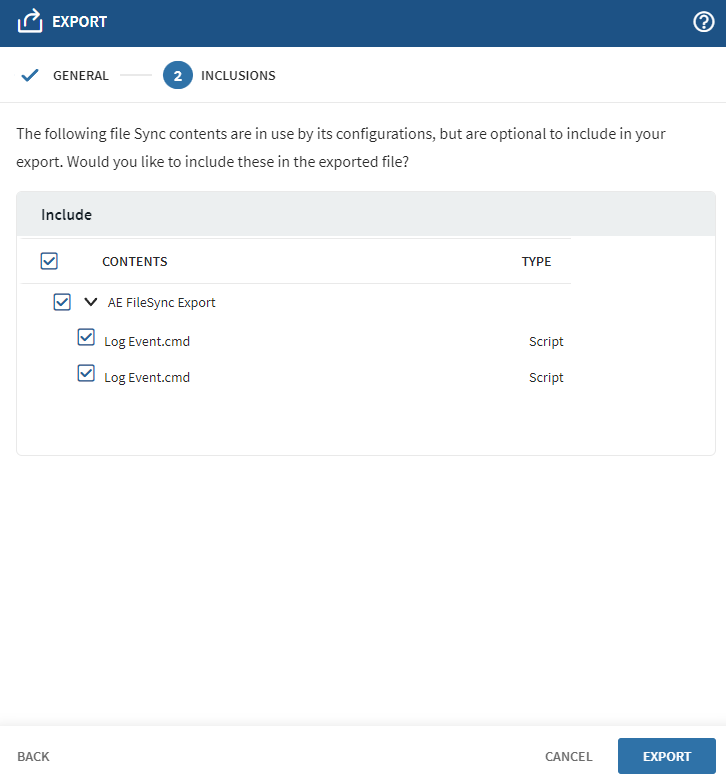Screen dimensions: 726x782
Task: Click the Export arrow icon in the header
Action: [x=30, y=21]
